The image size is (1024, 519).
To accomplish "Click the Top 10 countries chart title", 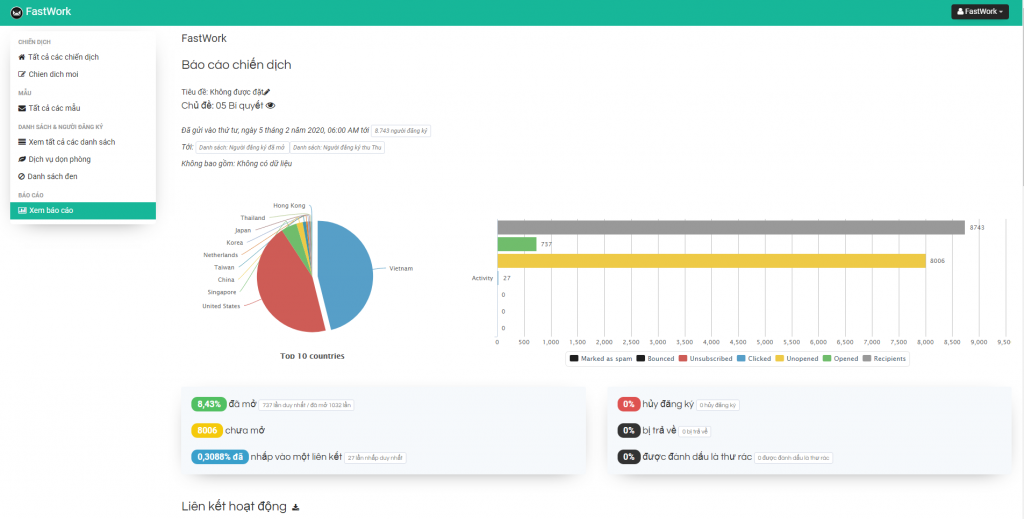I will point(312,356).
